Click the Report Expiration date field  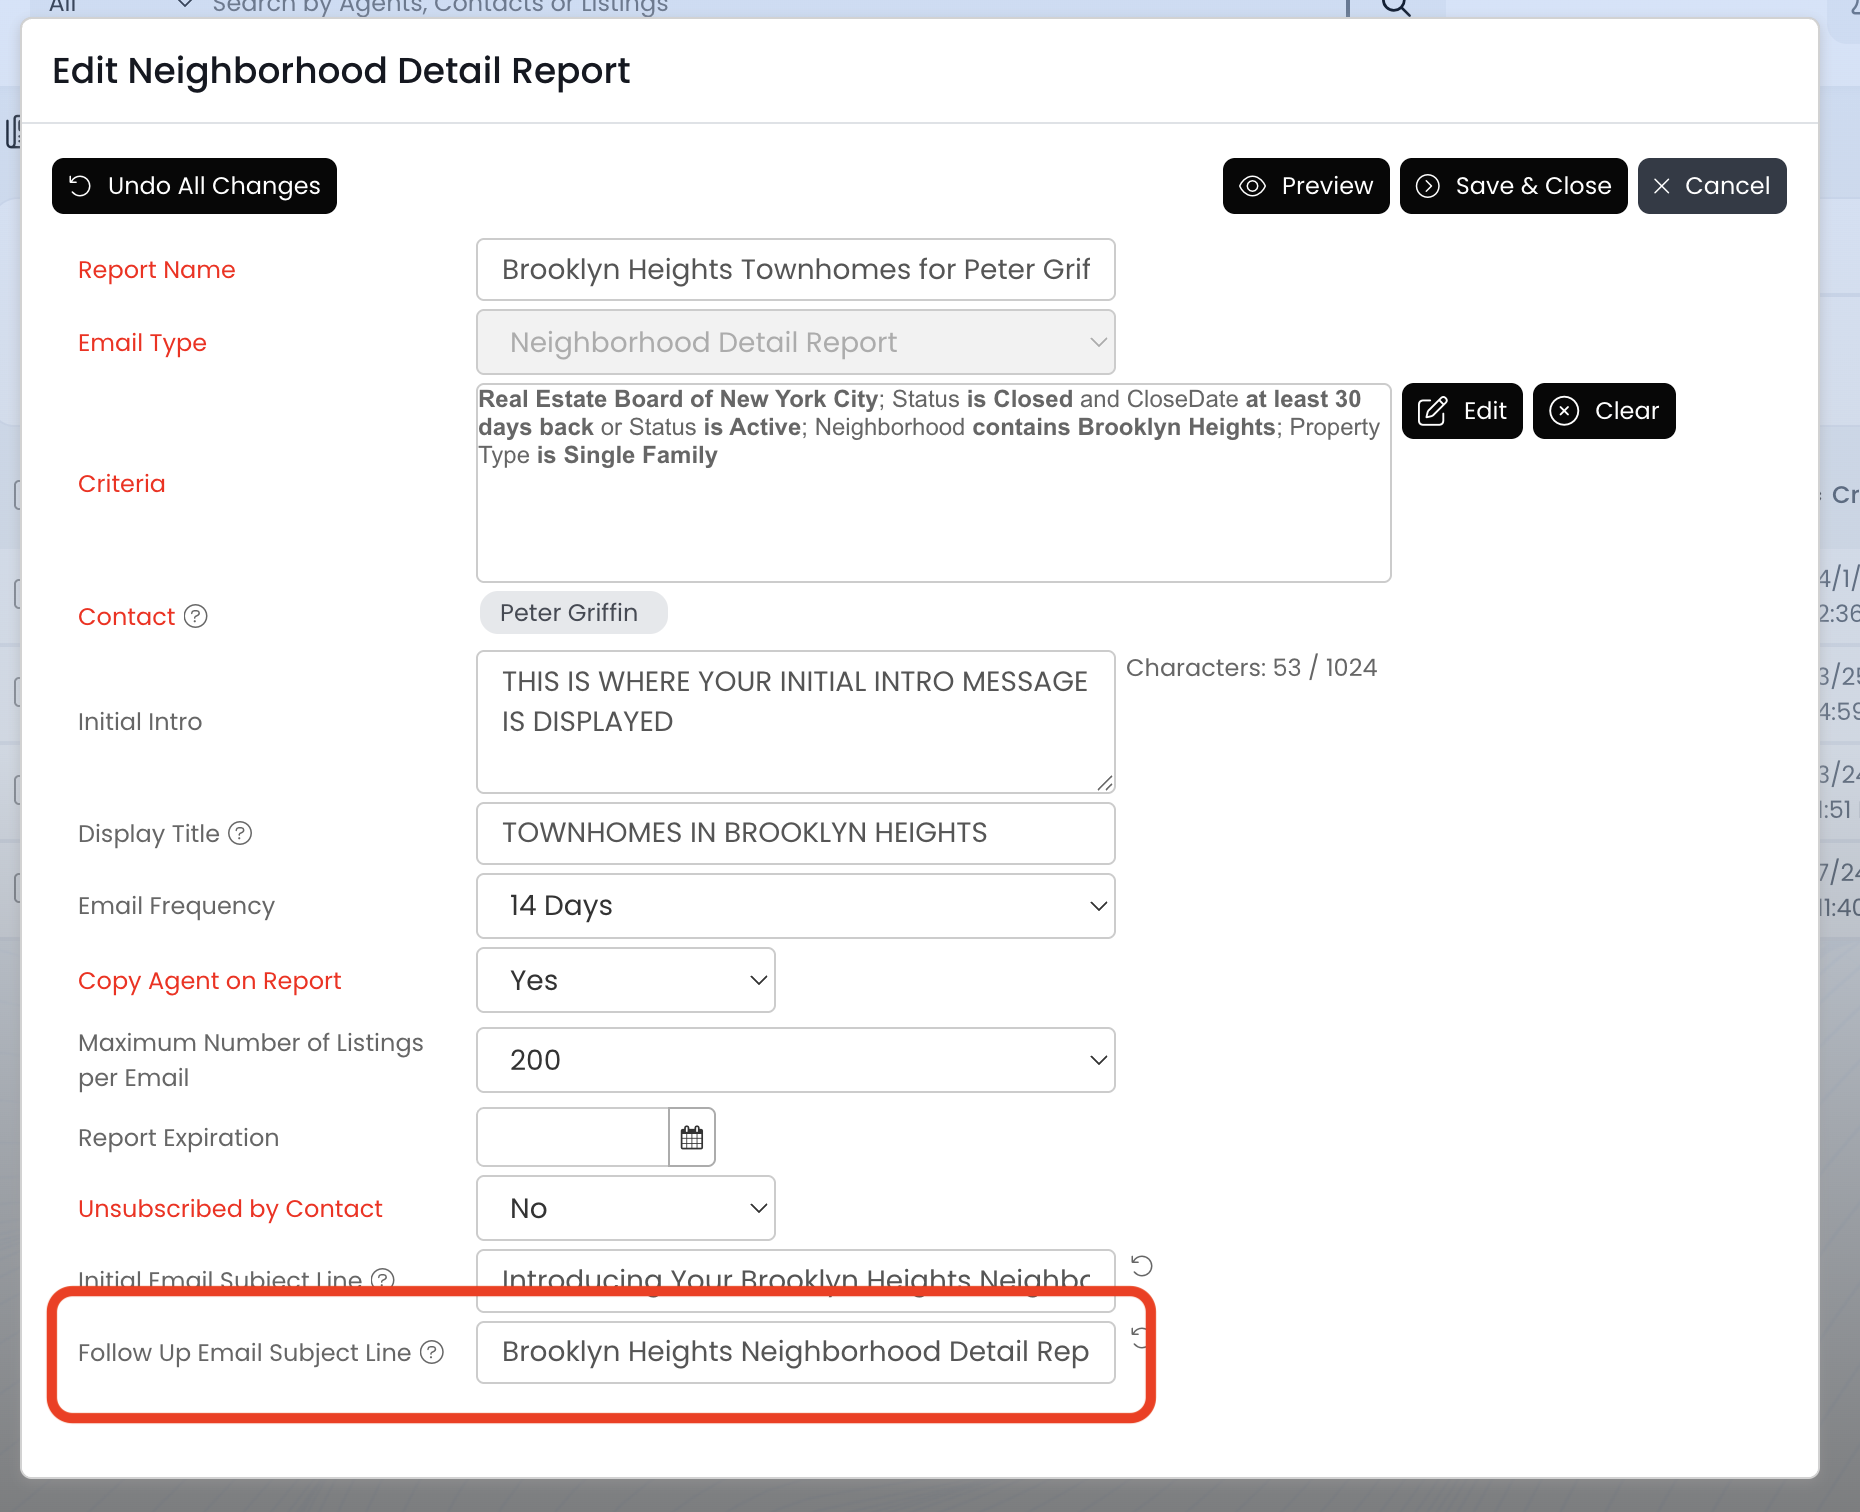tap(573, 1137)
